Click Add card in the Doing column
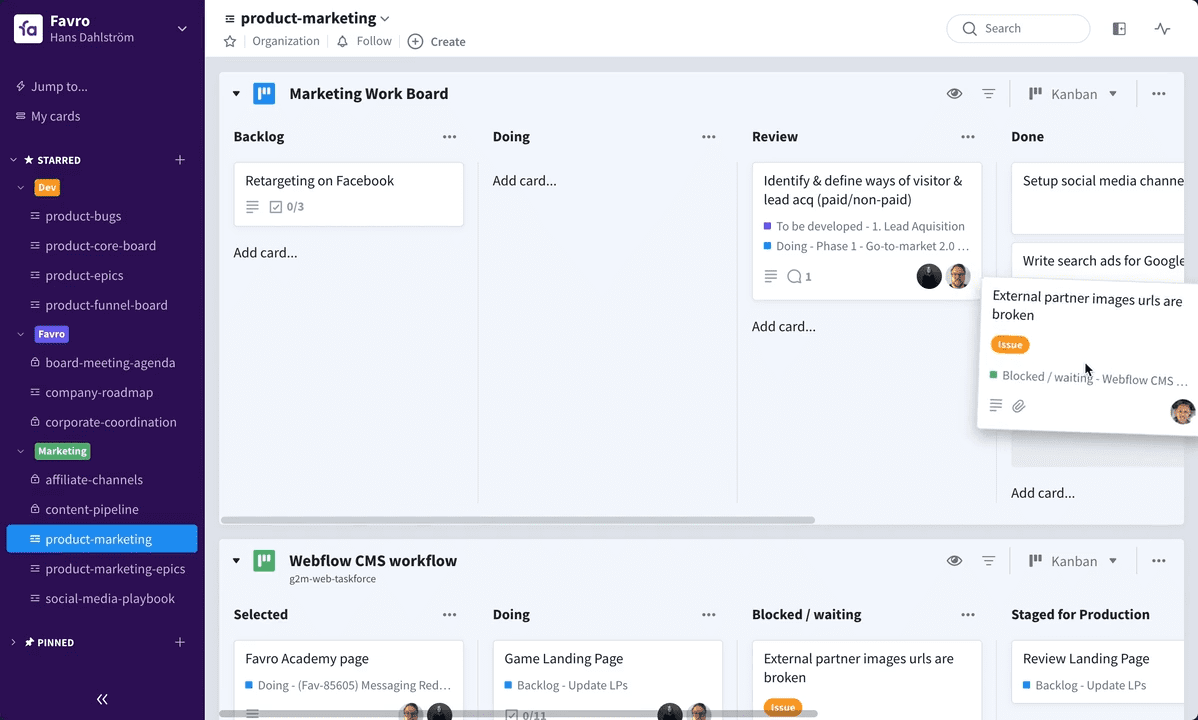 pos(524,181)
